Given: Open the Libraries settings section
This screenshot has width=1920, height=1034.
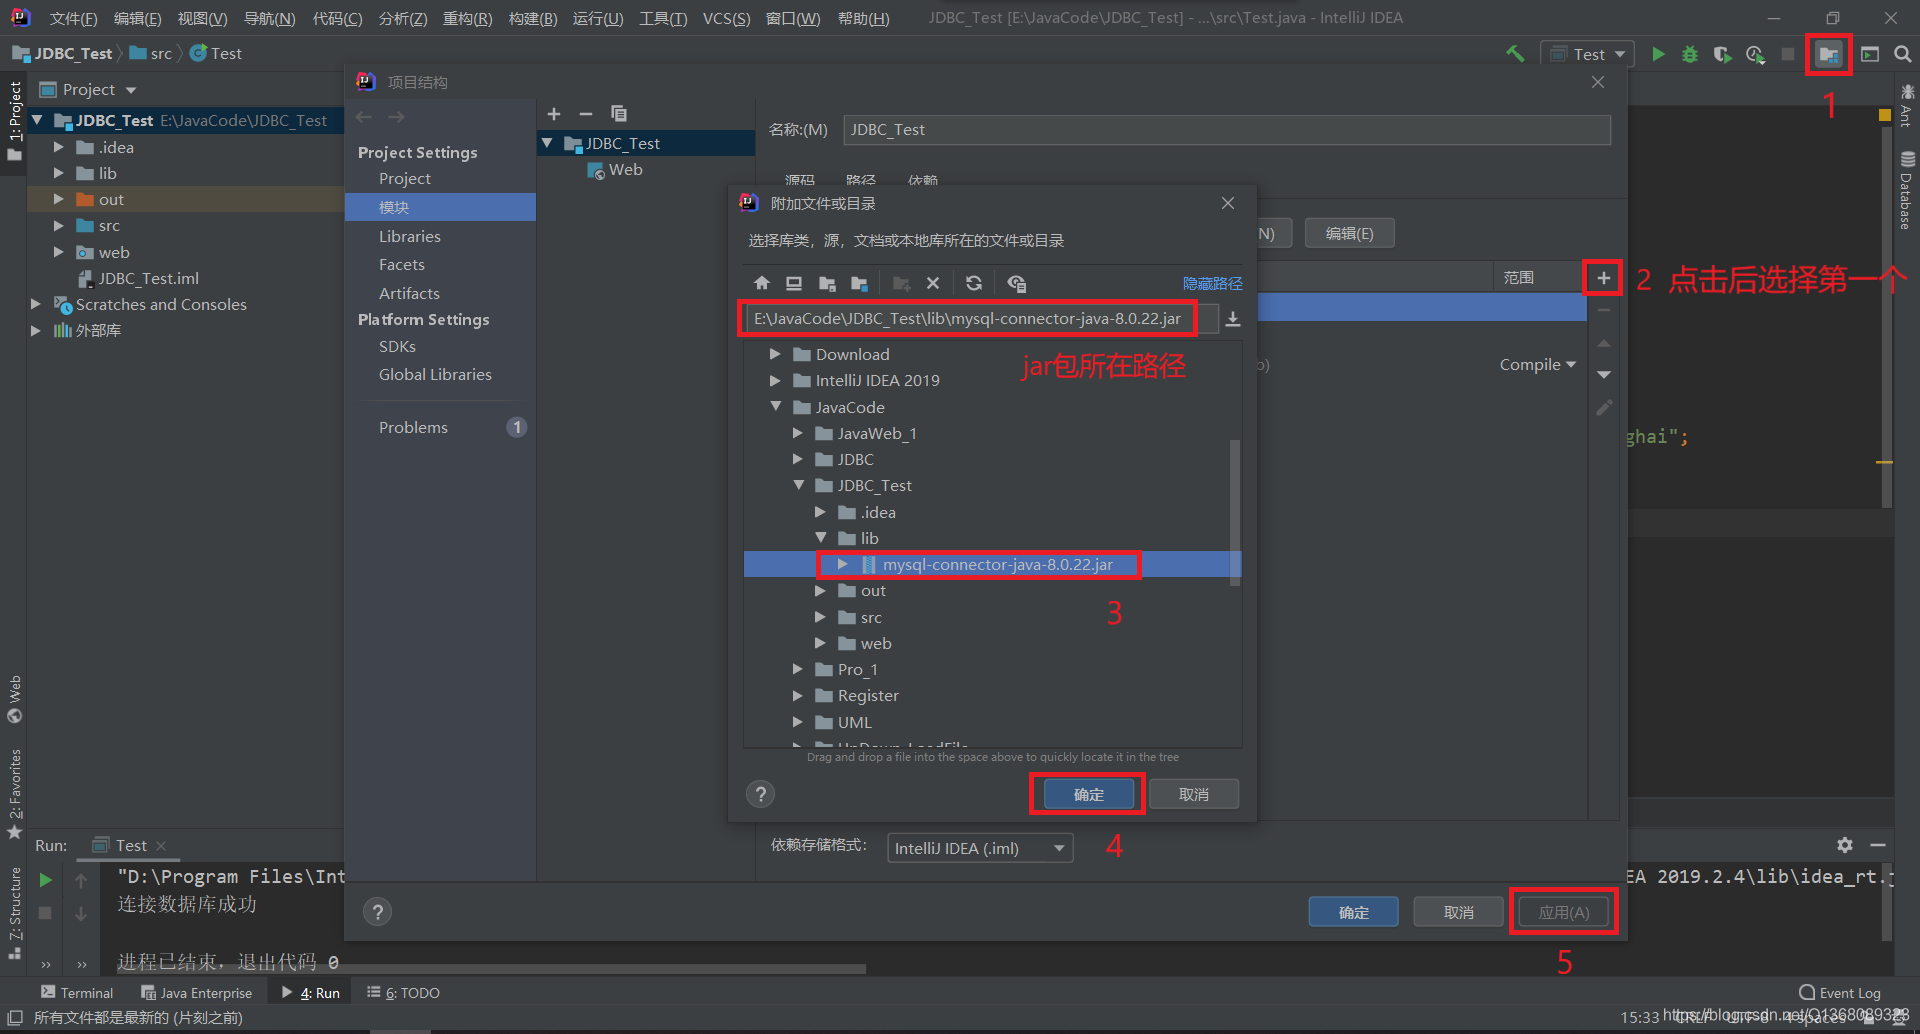Looking at the screenshot, I should point(409,237).
